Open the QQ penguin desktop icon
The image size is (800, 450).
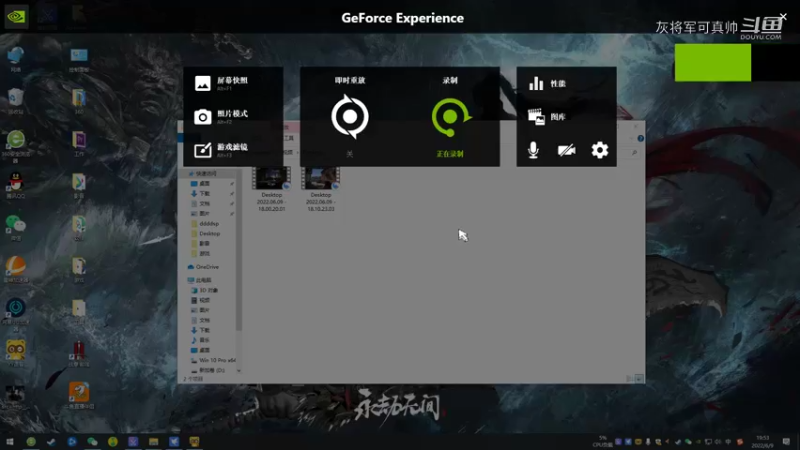pyautogui.click(x=16, y=185)
